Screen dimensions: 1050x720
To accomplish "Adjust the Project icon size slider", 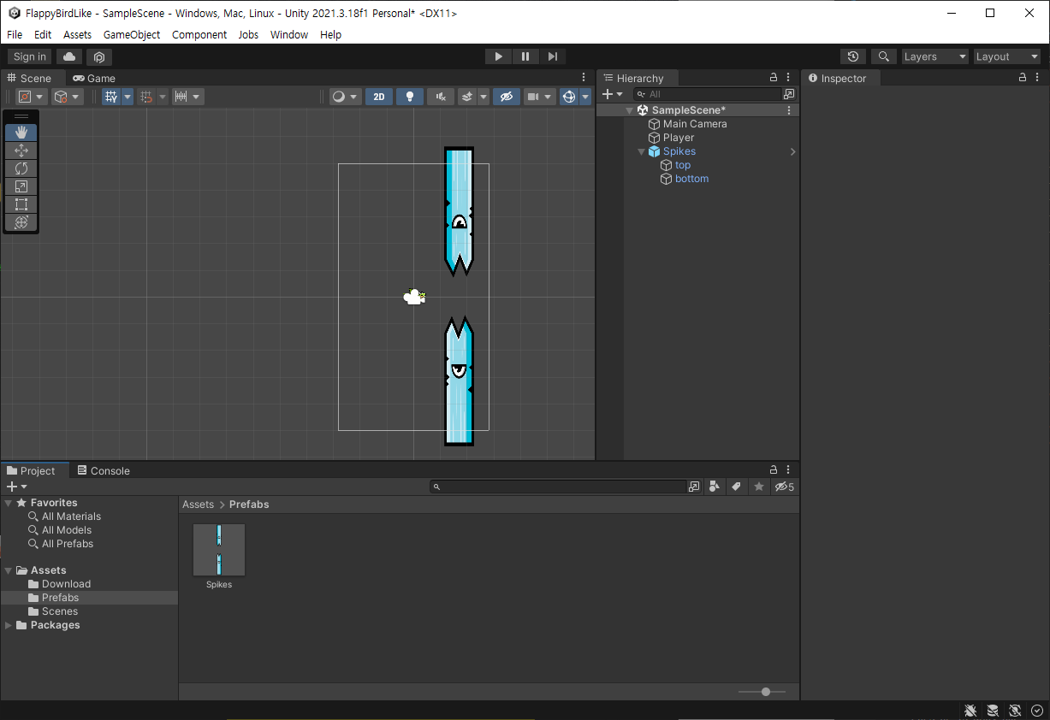I will [762, 692].
